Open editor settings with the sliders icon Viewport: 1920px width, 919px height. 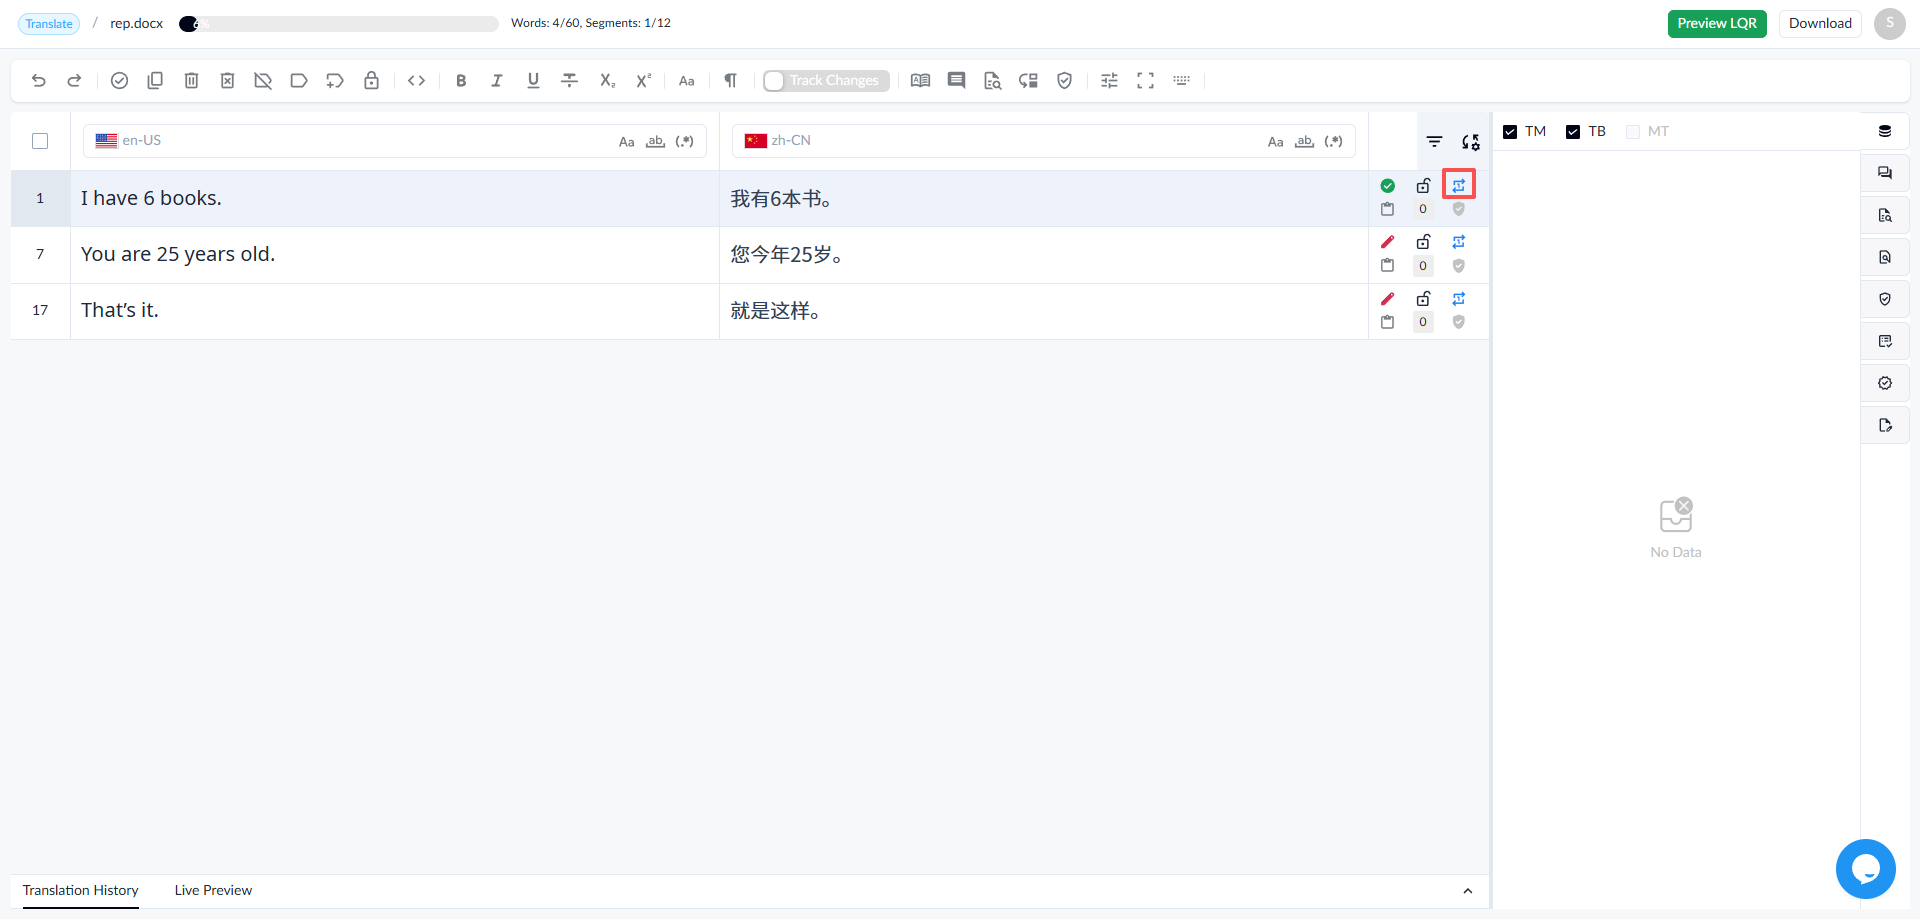(x=1109, y=81)
